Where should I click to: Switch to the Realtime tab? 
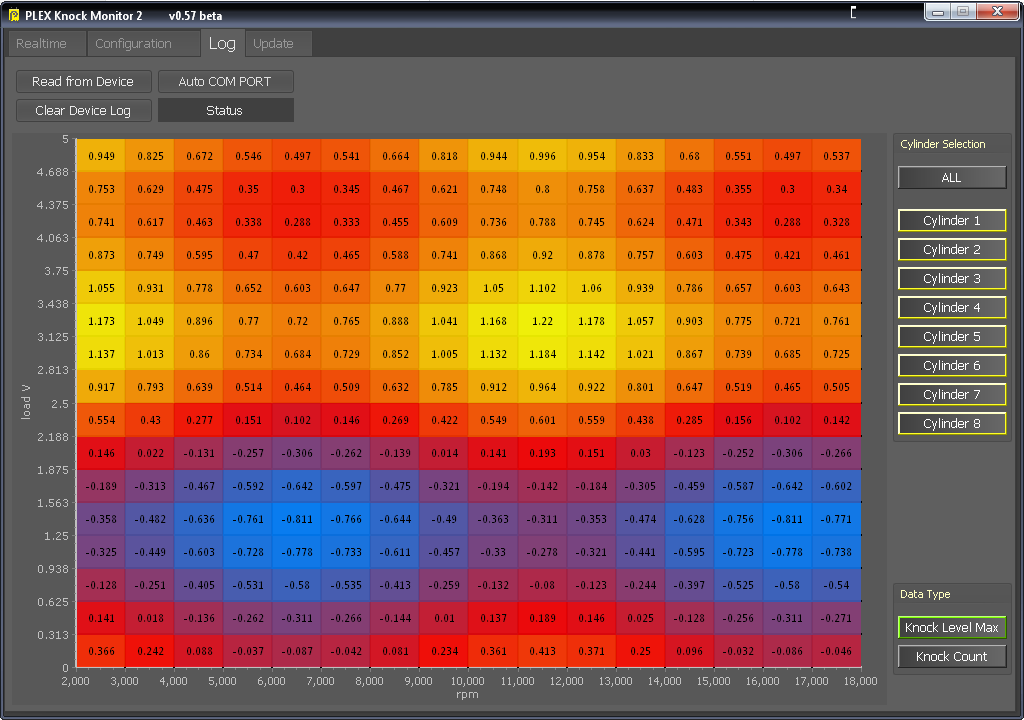pyautogui.click(x=45, y=43)
